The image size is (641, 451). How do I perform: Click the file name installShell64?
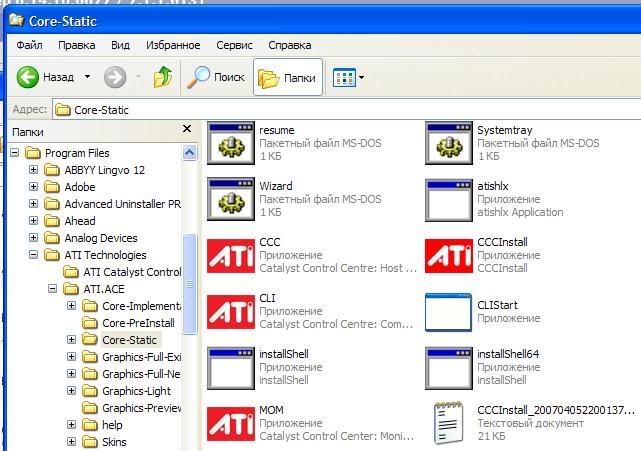pyautogui.click(x=508, y=354)
